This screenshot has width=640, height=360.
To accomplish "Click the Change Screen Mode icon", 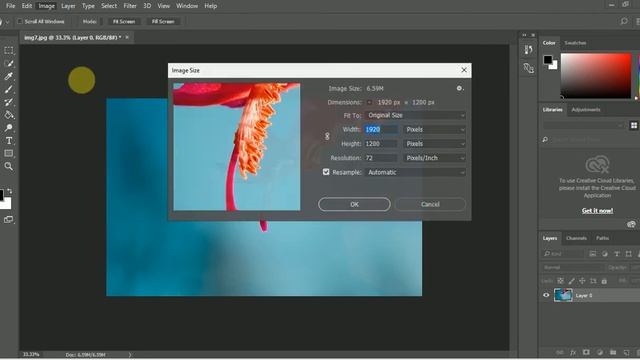I will click(x=8, y=220).
